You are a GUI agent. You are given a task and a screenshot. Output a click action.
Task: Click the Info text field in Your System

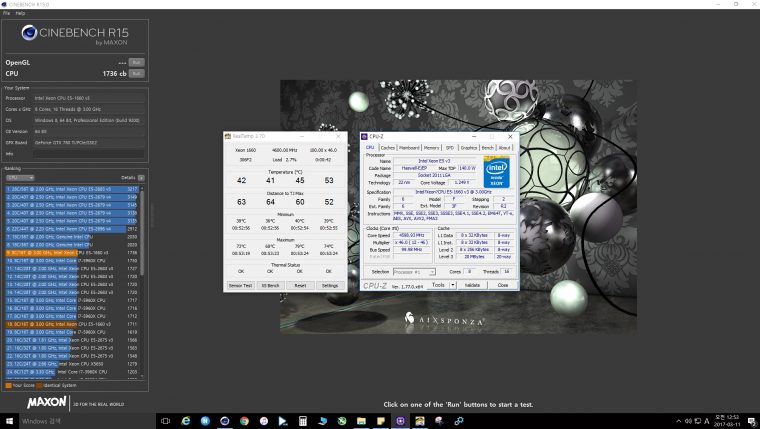coord(89,154)
